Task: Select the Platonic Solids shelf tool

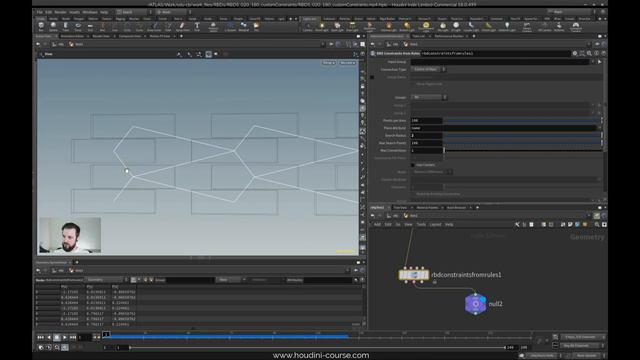Action: pyautogui.click(x=213, y=27)
